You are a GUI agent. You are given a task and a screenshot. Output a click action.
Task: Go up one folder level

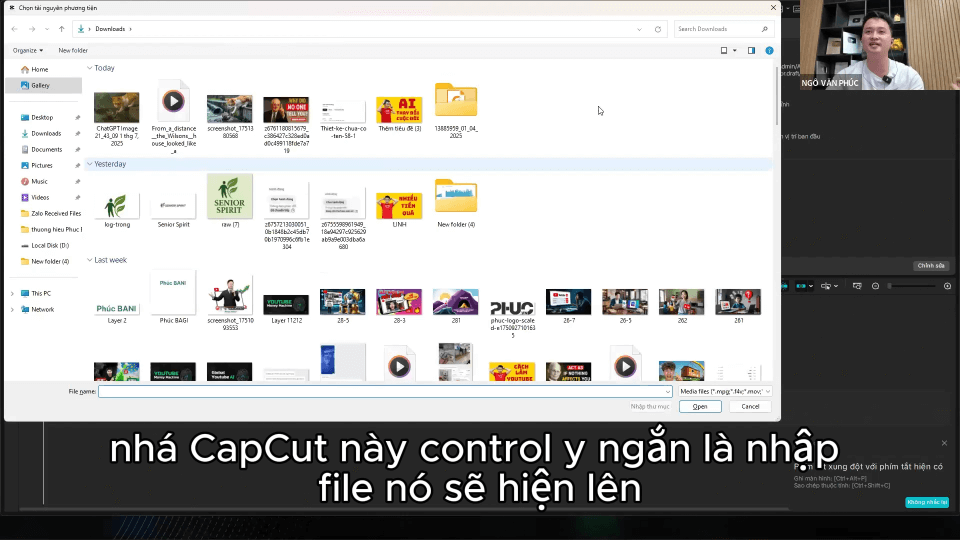click(61, 29)
